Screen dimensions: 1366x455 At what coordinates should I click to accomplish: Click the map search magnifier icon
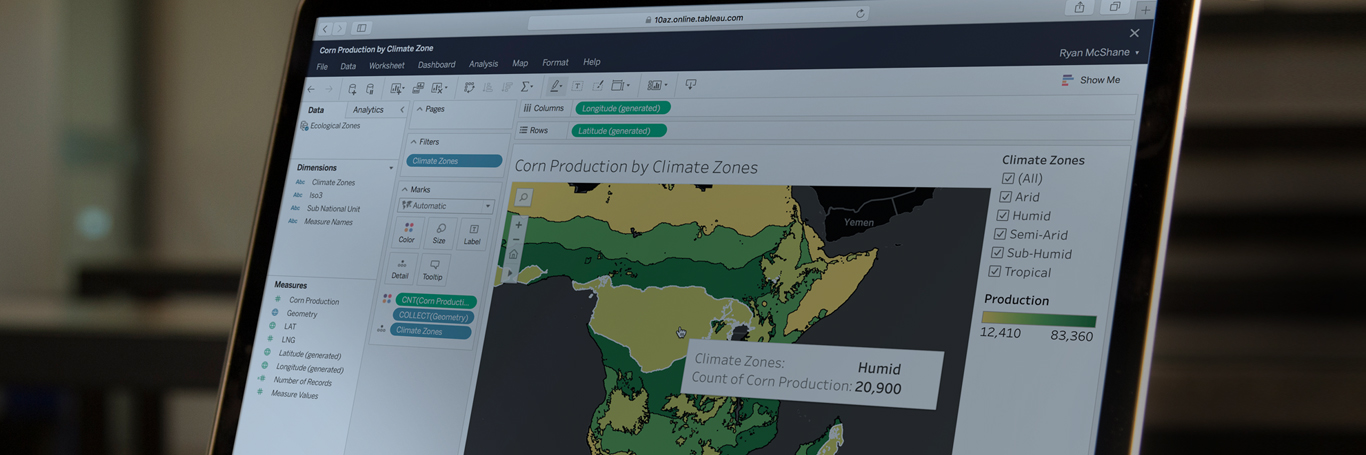(523, 198)
